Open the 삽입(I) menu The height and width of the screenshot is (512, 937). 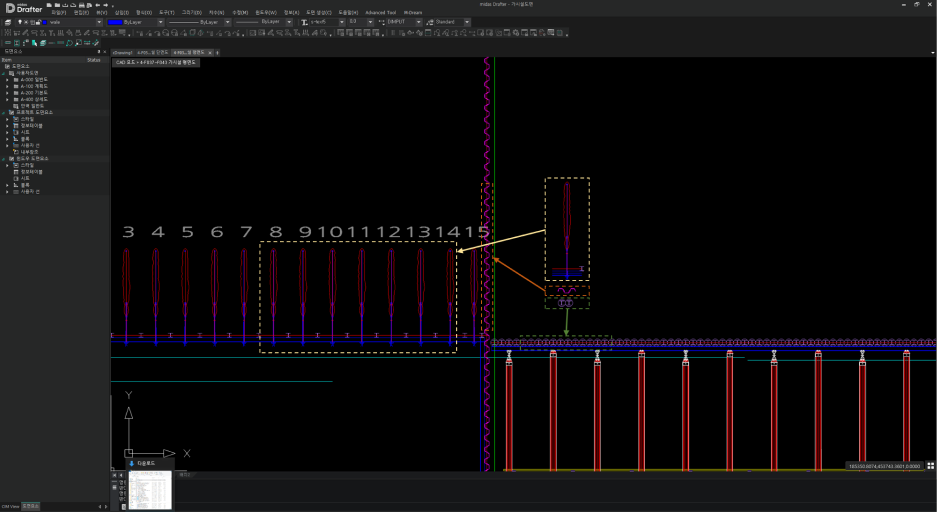[x=121, y=13]
